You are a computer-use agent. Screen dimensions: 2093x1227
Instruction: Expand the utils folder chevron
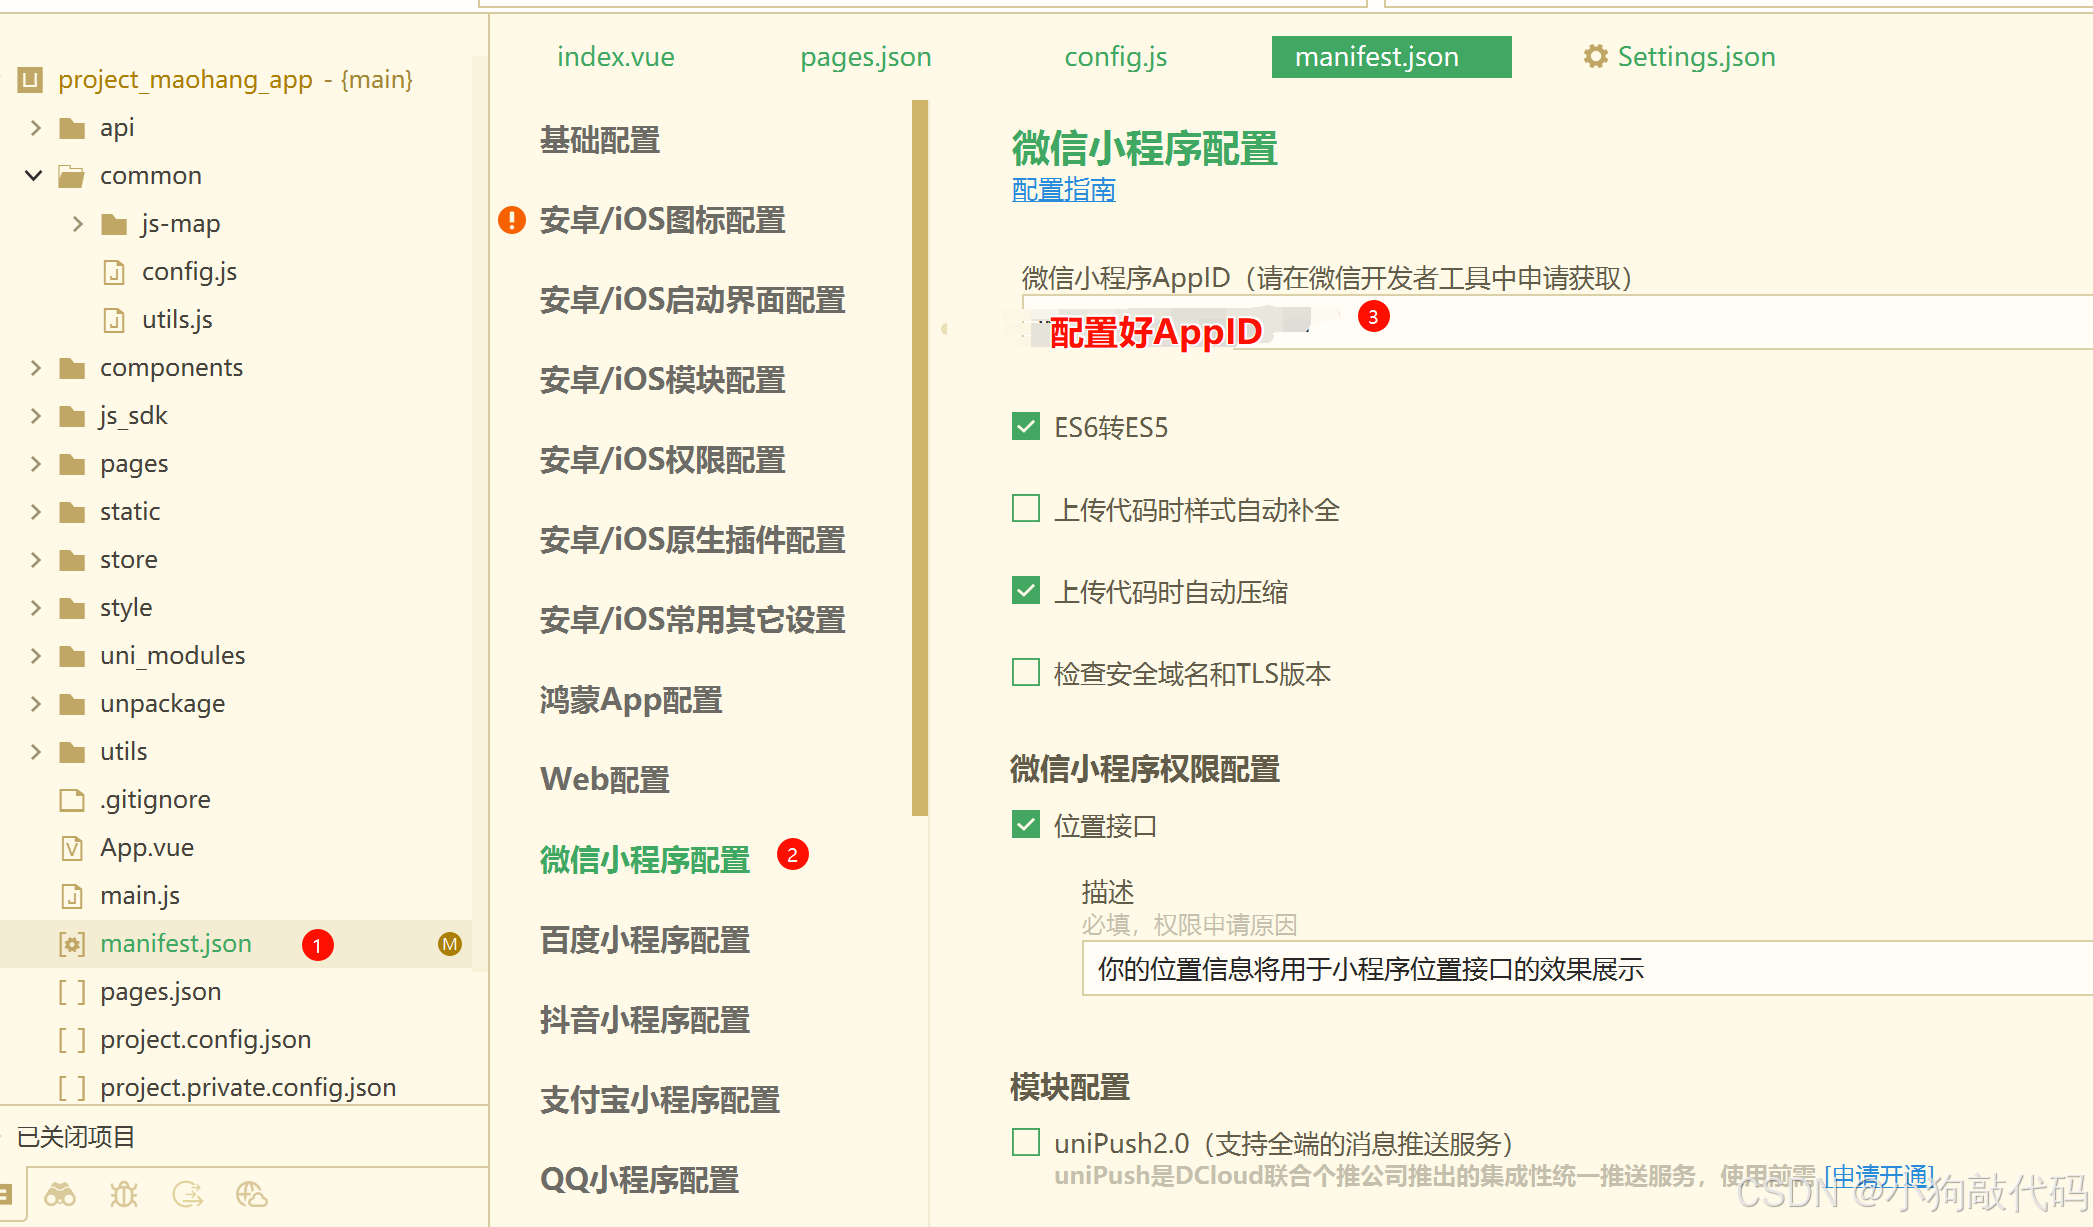coord(35,752)
